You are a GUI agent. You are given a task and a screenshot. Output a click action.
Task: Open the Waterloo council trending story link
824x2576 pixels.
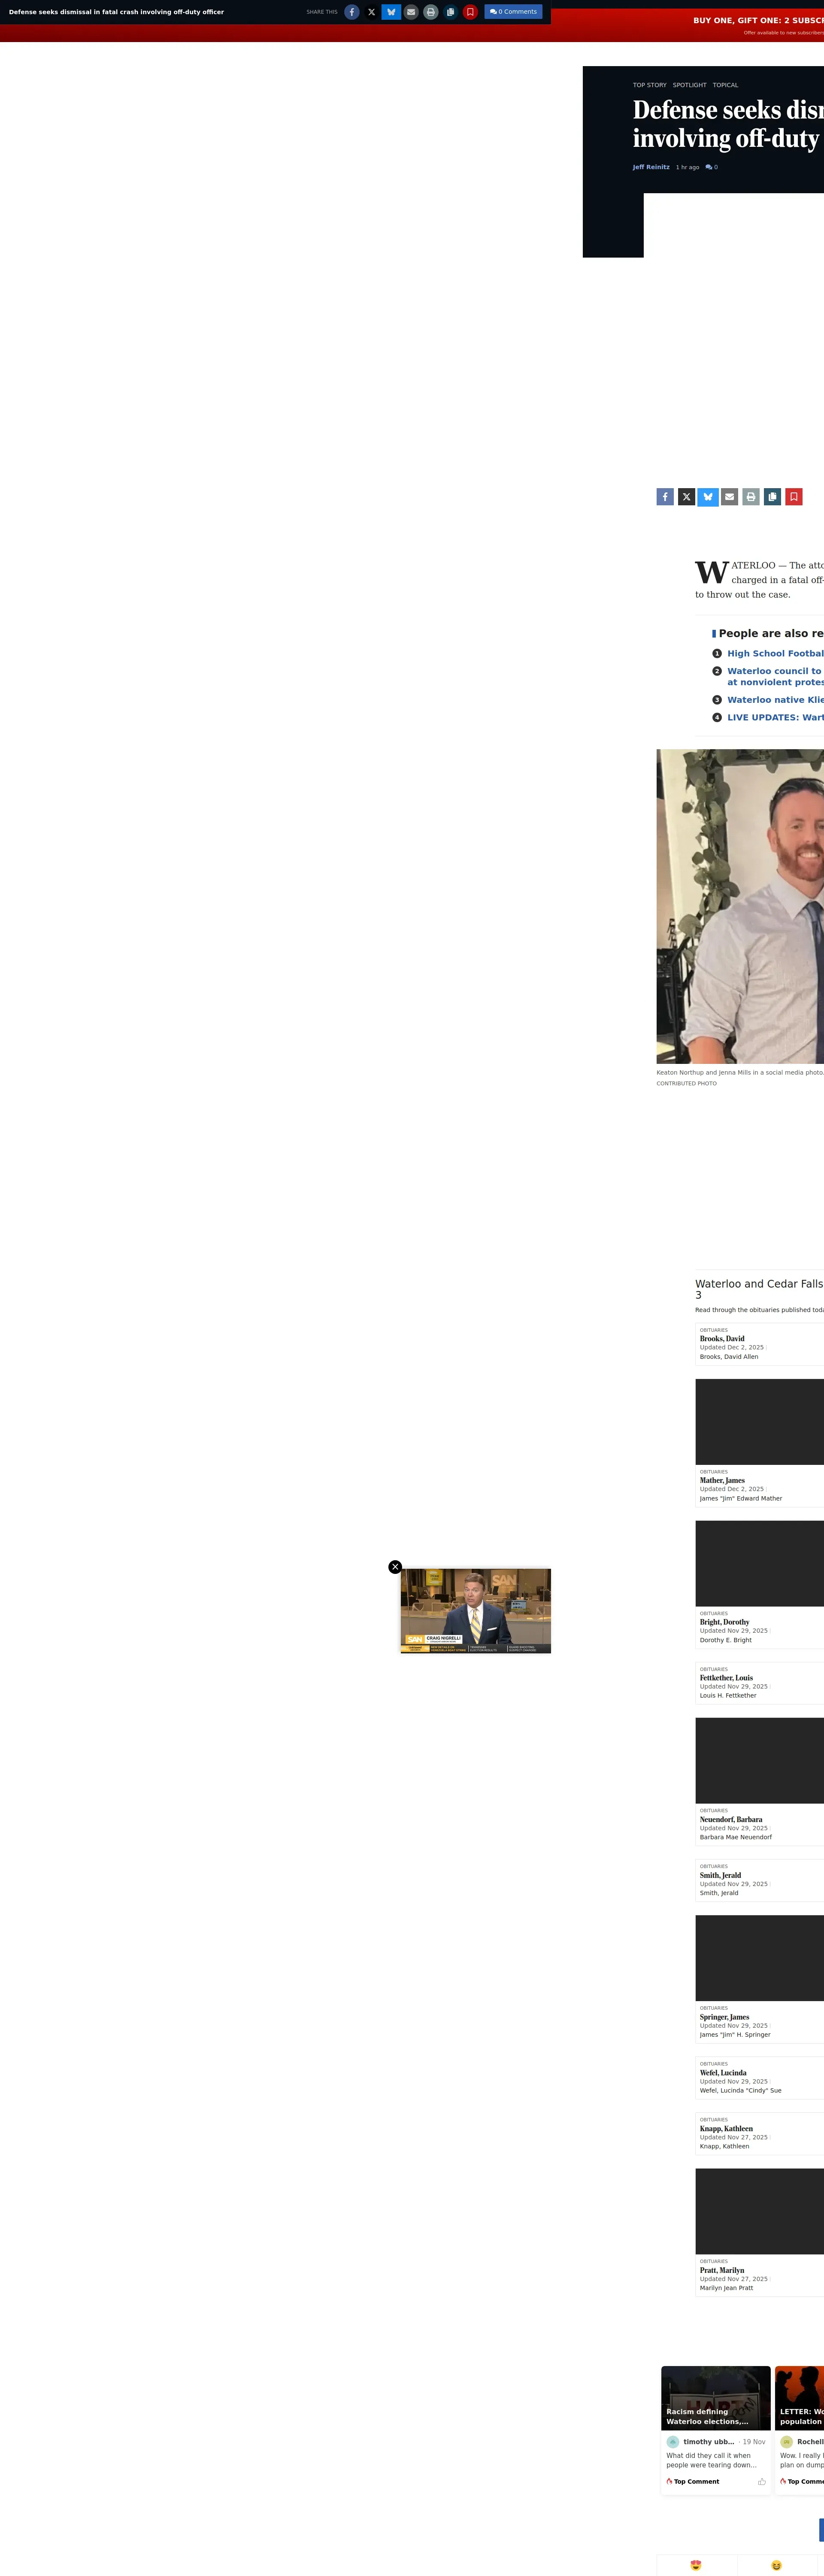click(x=774, y=671)
